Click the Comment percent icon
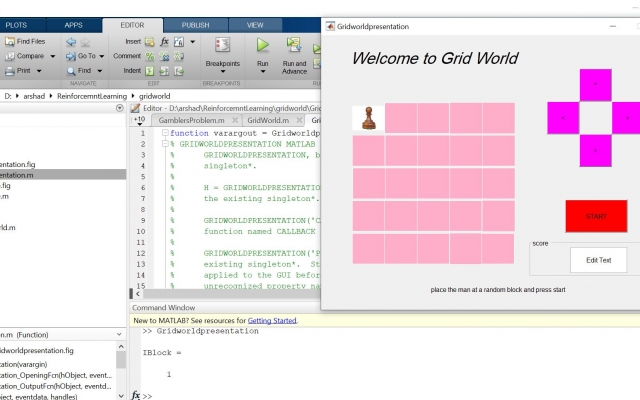This screenshot has height=400, width=640. coord(150,56)
